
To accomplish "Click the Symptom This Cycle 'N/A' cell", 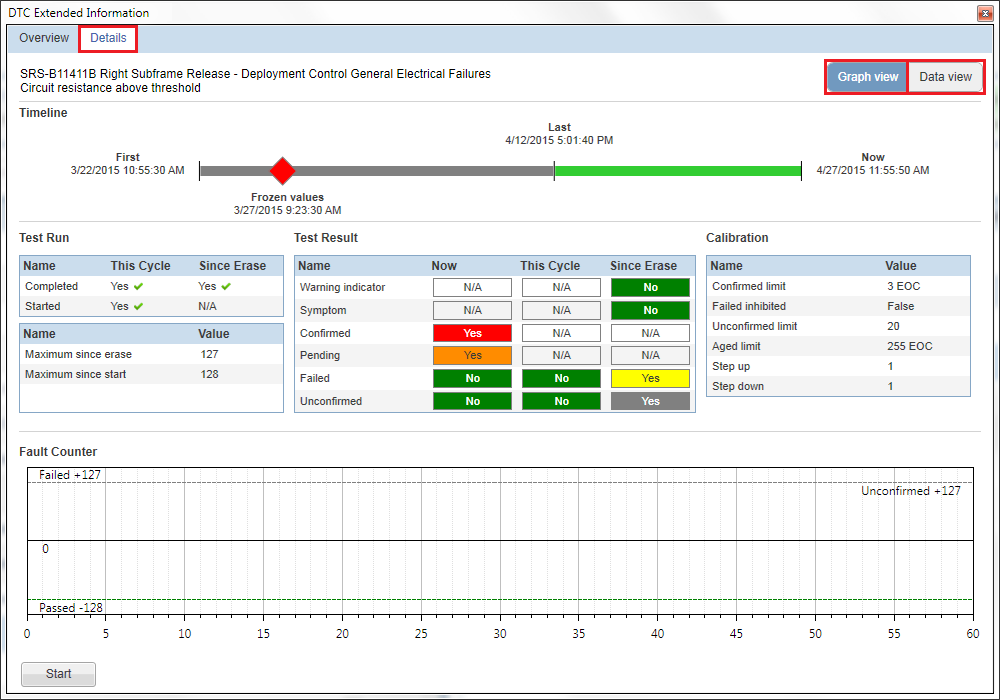I will pyautogui.click(x=561, y=310).
